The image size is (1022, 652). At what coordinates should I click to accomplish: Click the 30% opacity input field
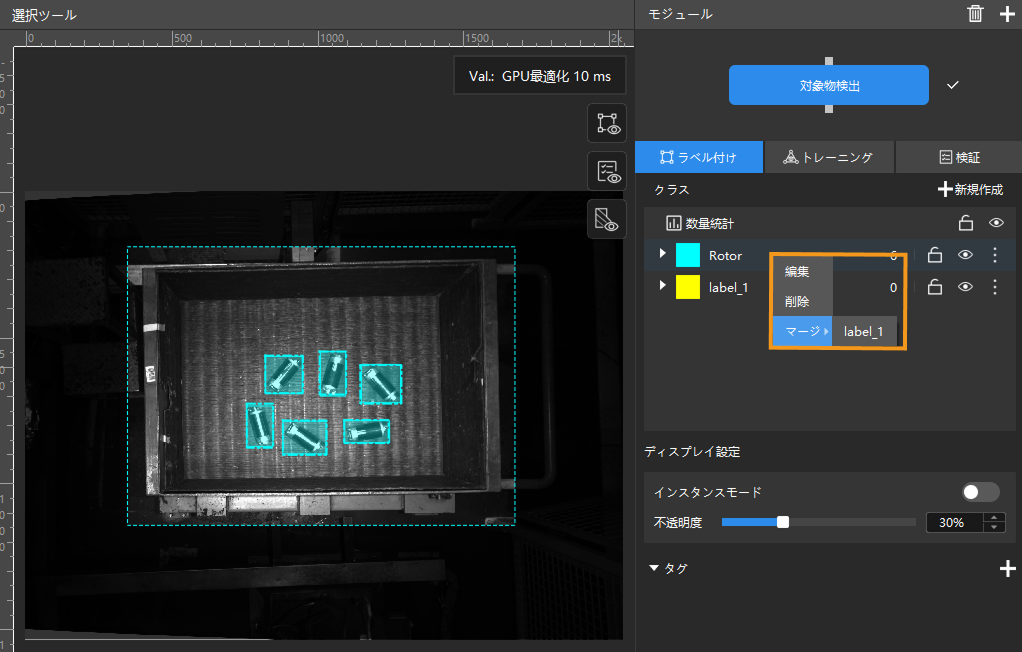955,522
